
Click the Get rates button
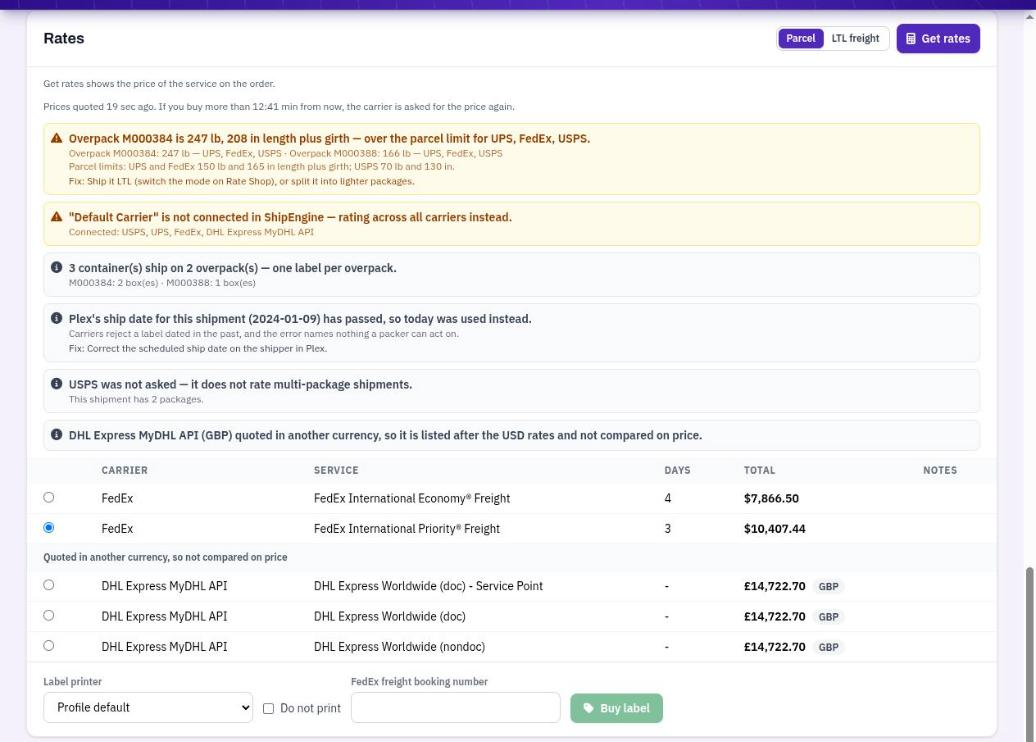pos(938,38)
